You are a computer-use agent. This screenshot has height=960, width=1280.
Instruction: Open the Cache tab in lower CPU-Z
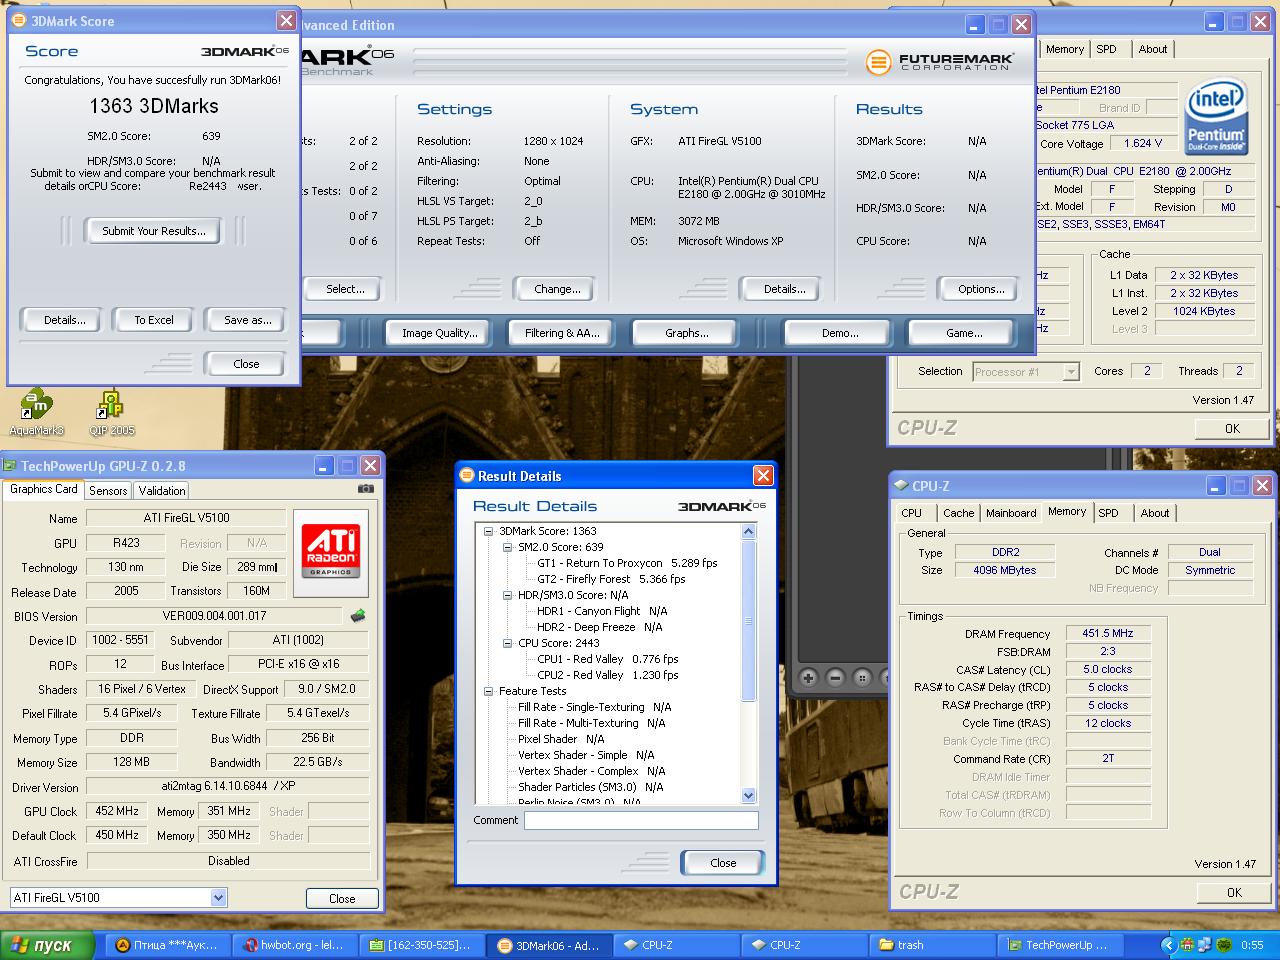pyautogui.click(x=958, y=513)
